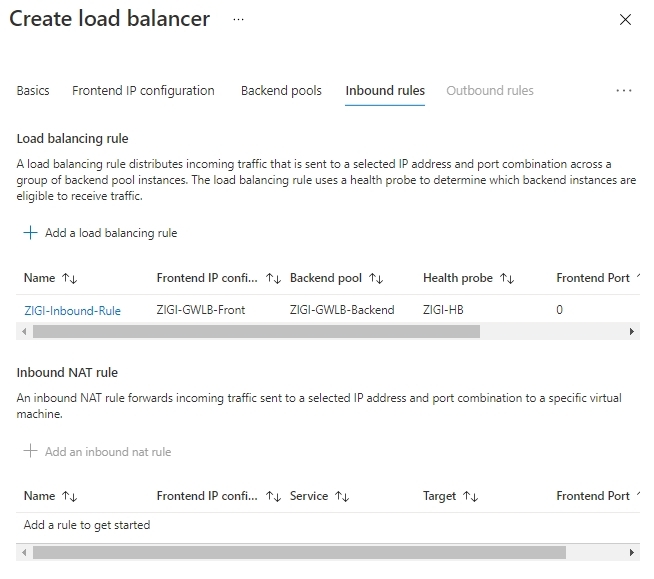Screen dimensions: 654x579
Task: Sort load balancing rules by Health probe
Action: [x=468, y=278]
